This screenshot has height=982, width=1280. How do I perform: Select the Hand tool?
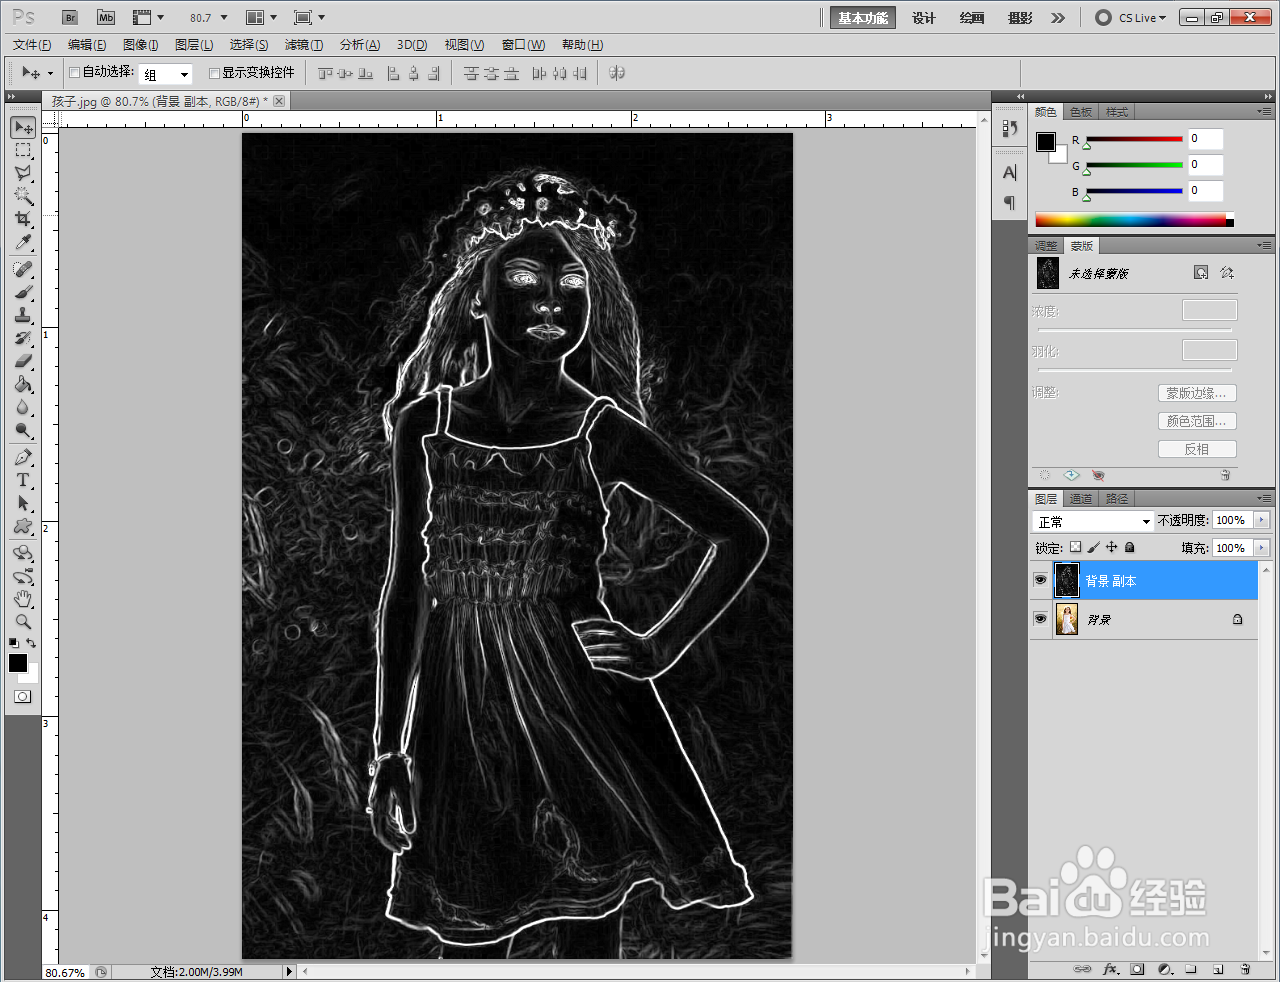[x=23, y=599]
